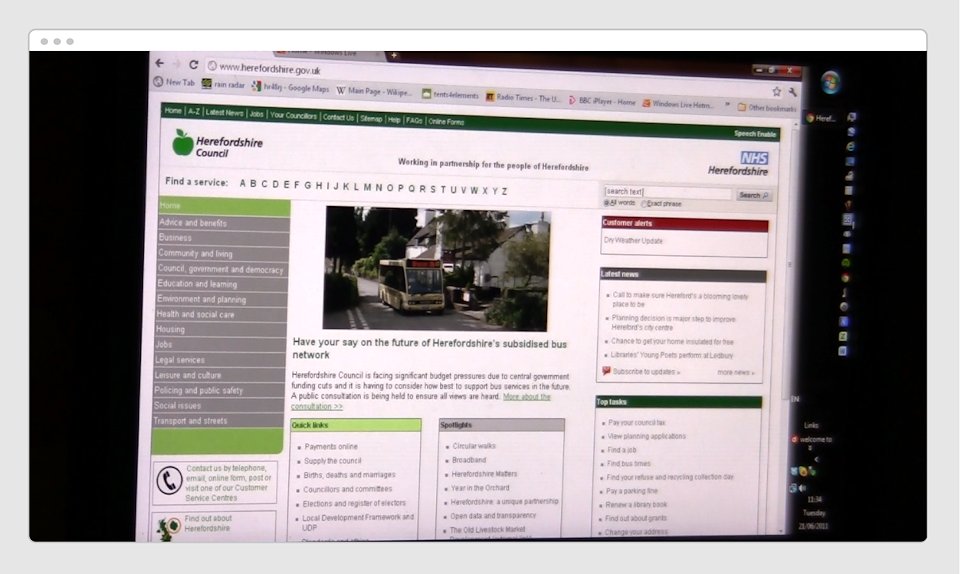The width and height of the screenshot is (960, 574).
Task: Open Pay a parking fine task
Action: point(632,491)
